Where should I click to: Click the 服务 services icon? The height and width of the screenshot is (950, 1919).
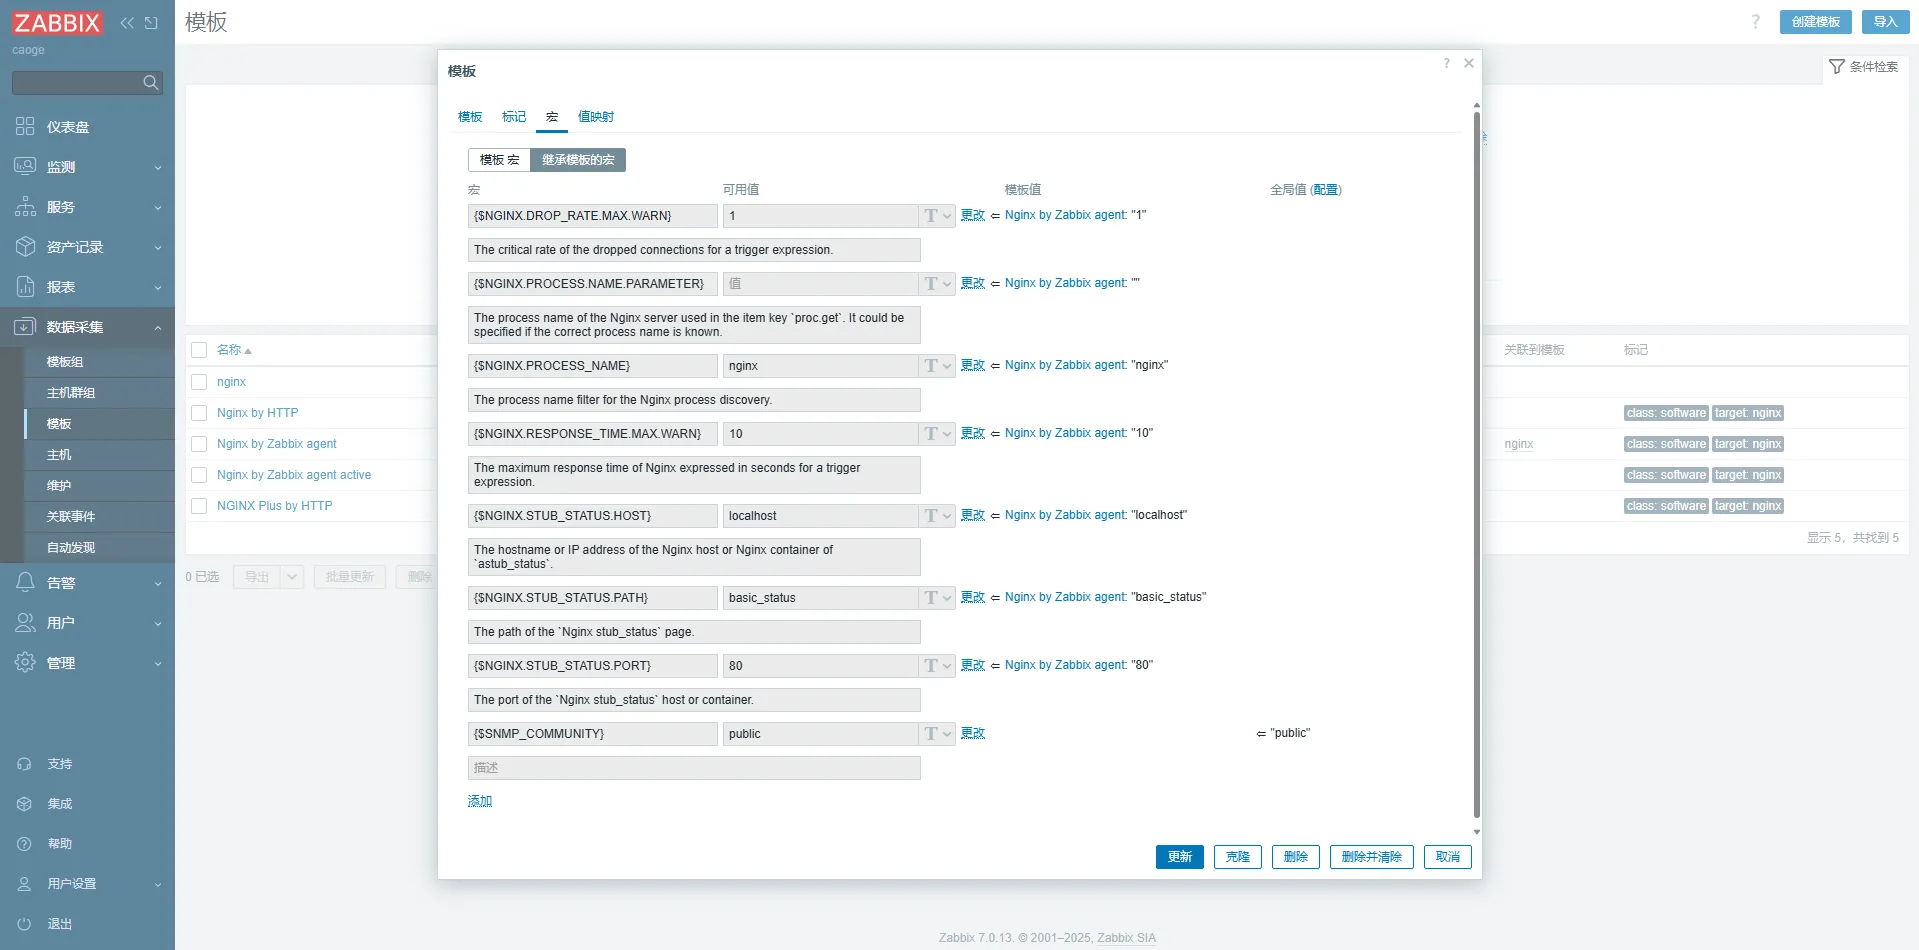tap(25, 207)
